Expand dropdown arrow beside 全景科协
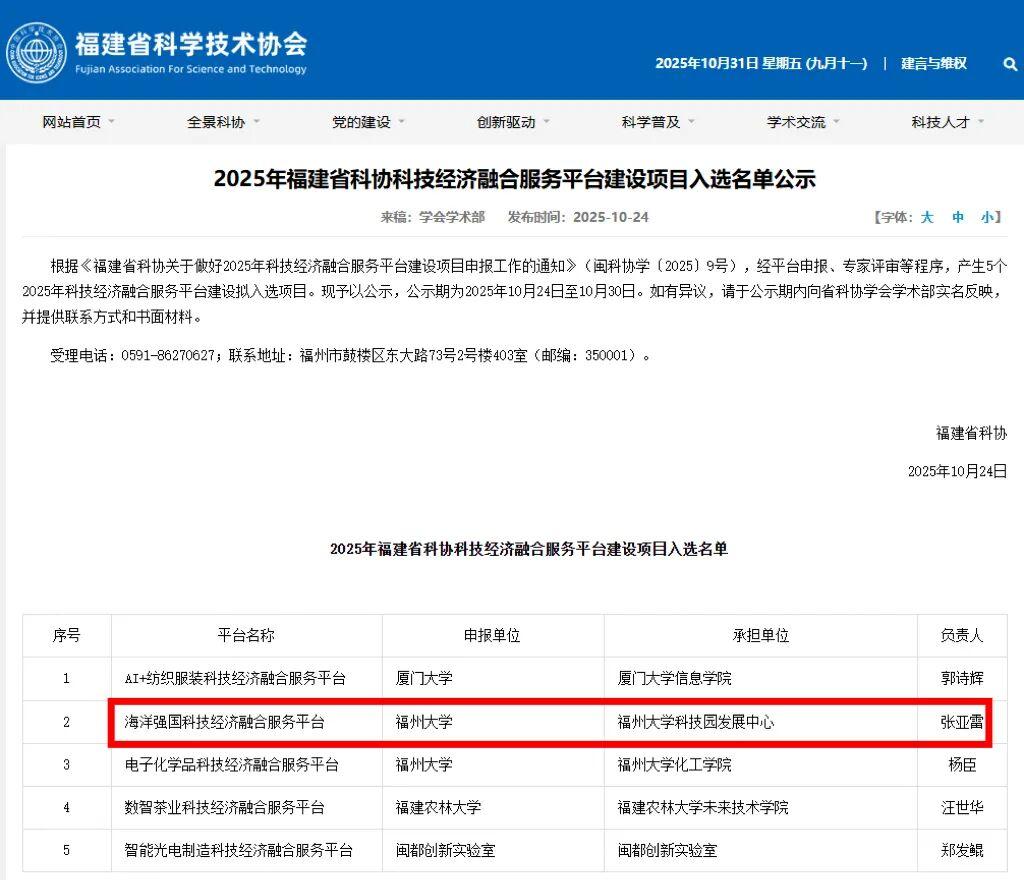The height and width of the screenshot is (880, 1024). (256, 121)
